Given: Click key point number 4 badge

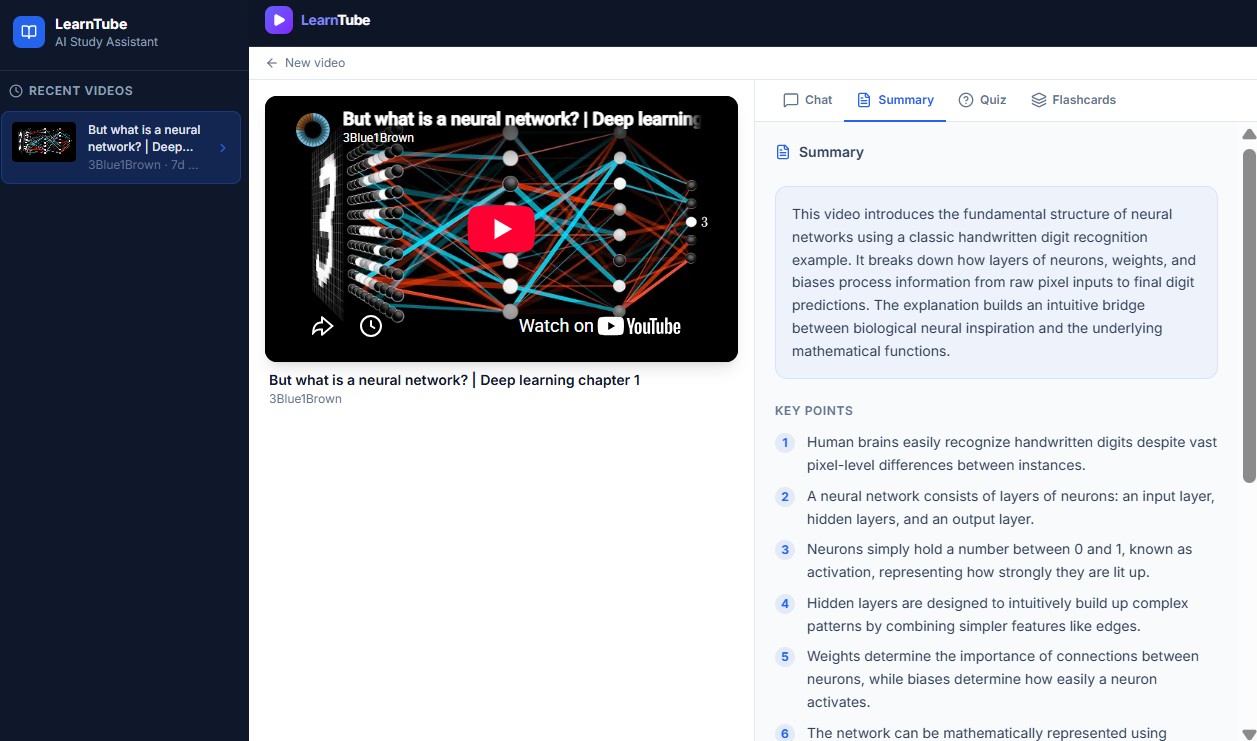Looking at the screenshot, I should point(785,604).
